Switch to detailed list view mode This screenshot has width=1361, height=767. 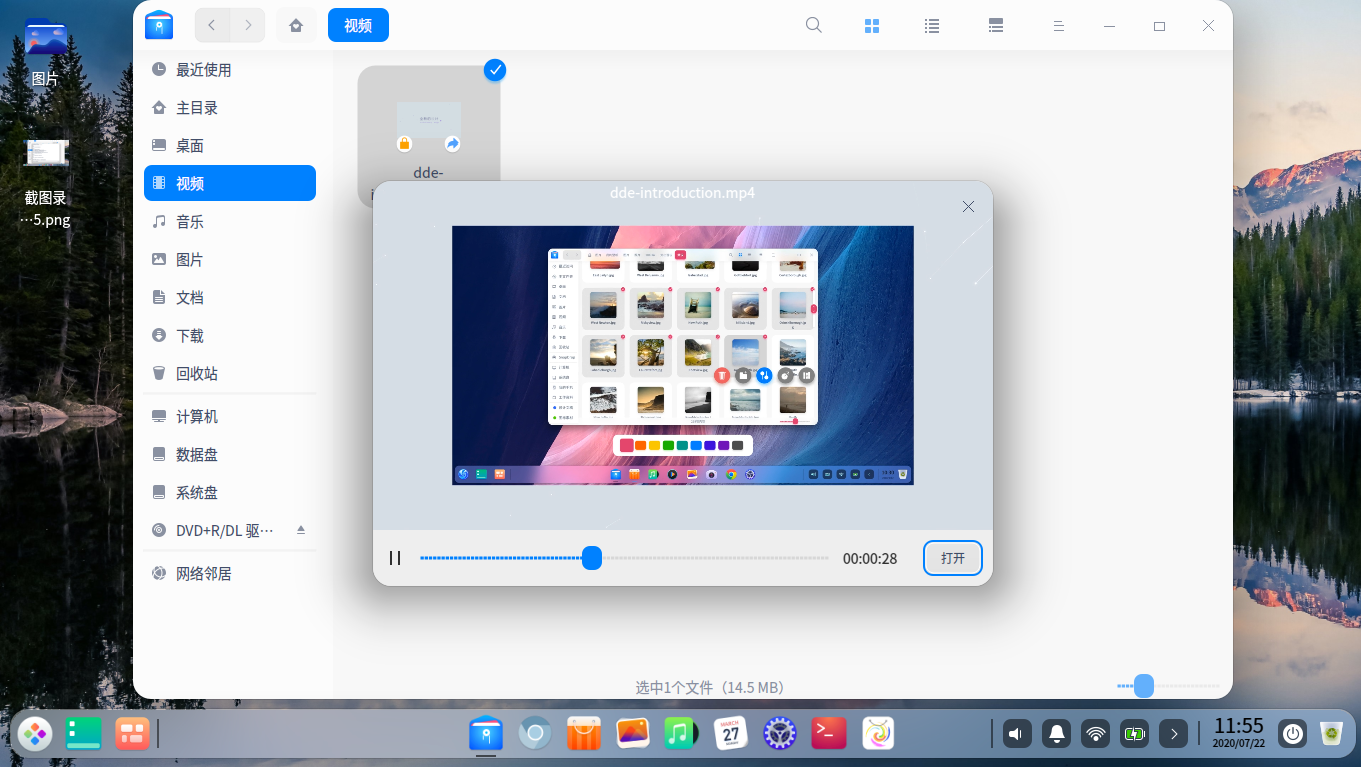tap(995, 25)
